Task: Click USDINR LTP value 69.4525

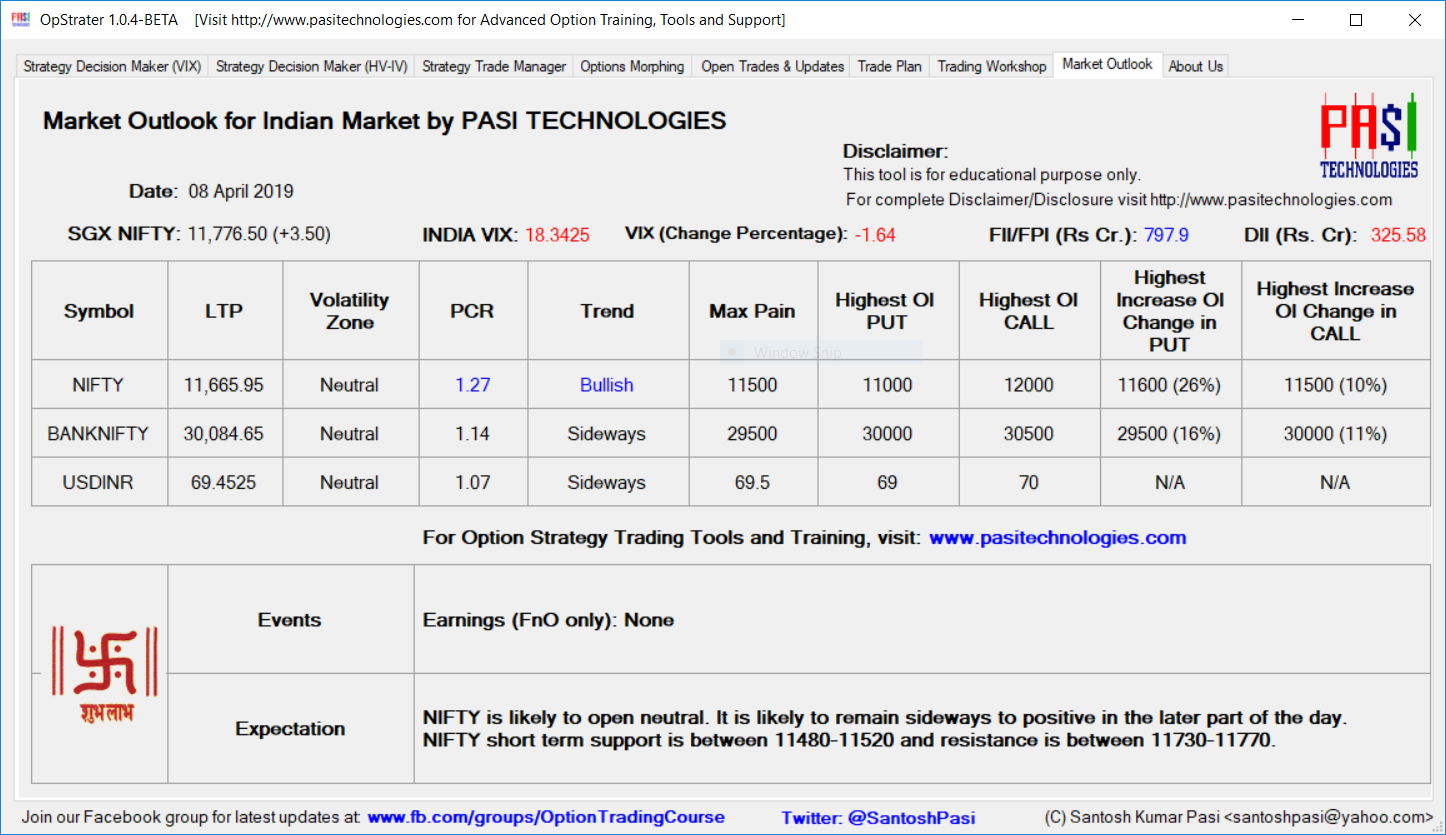Action: pyautogui.click(x=224, y=482)
